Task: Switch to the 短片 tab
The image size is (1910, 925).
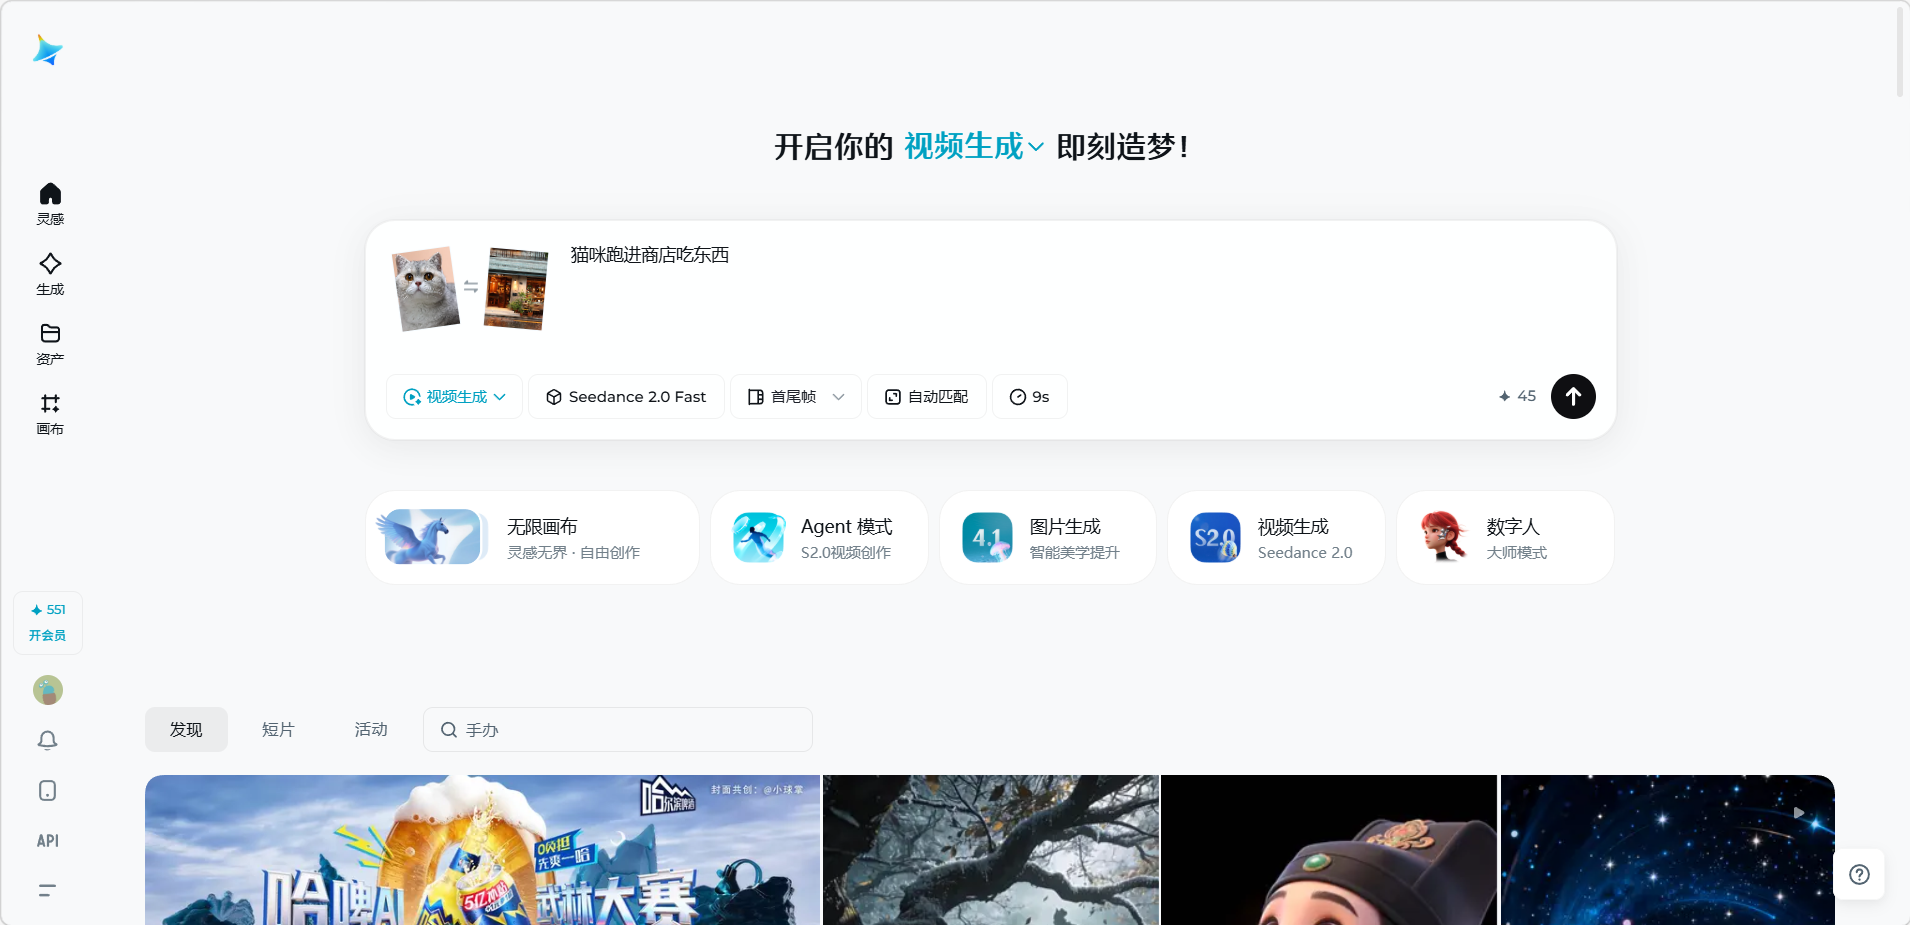Action: click(x=278, y=730)
